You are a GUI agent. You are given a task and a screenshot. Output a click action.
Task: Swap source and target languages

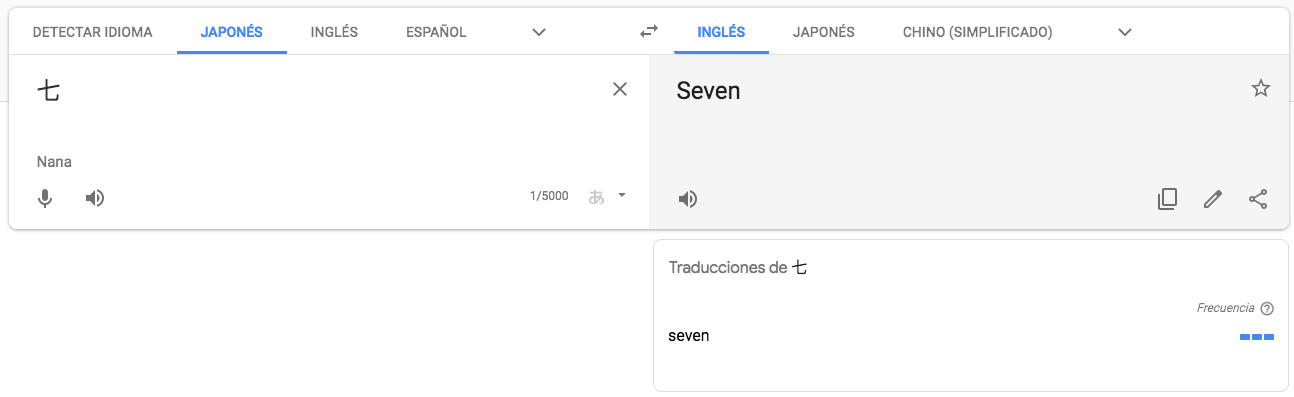[x=649, y=32]
